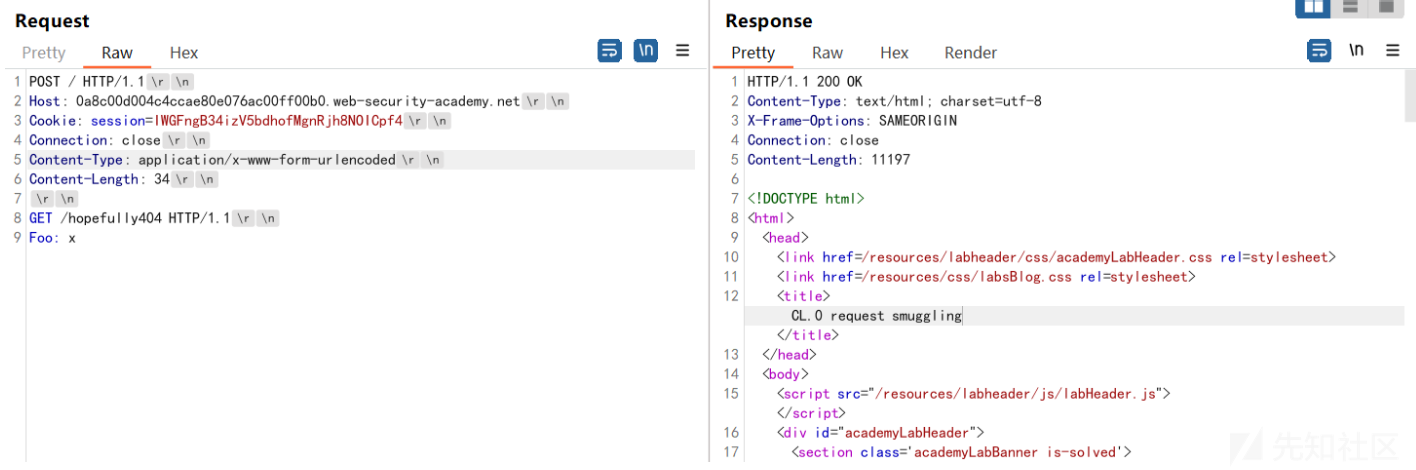Click the '<html>' tag on line 8
This screenshot has width=1416, height=470.
click(770, 218)
